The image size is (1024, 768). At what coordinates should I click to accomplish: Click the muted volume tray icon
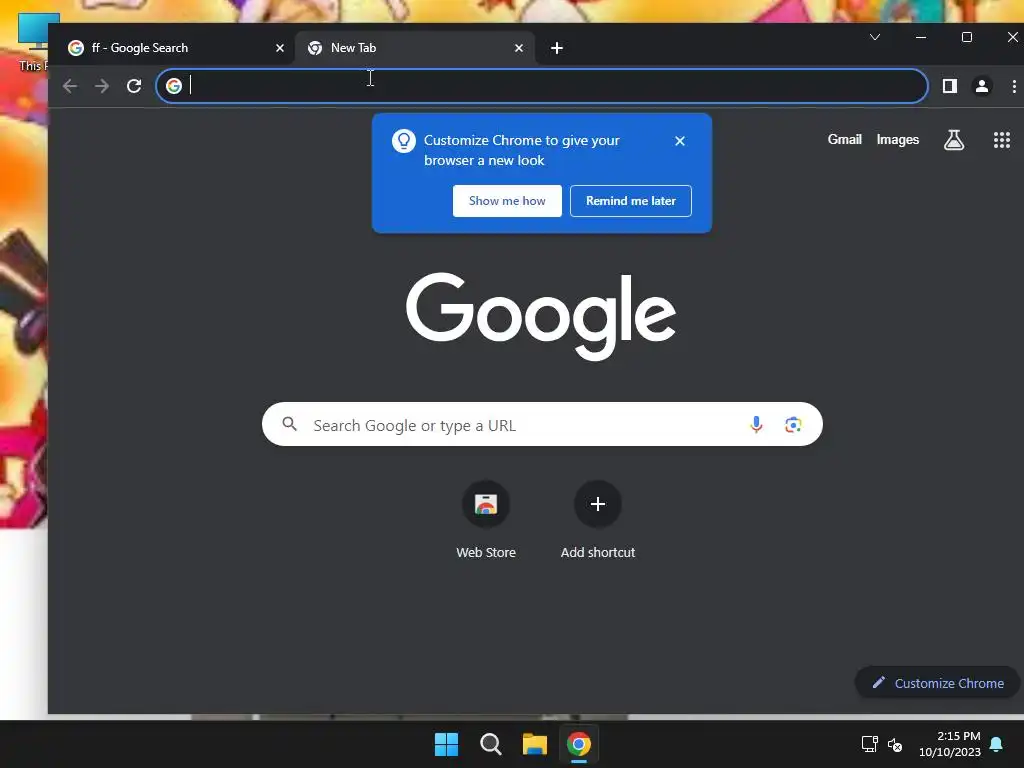[895, 744]
